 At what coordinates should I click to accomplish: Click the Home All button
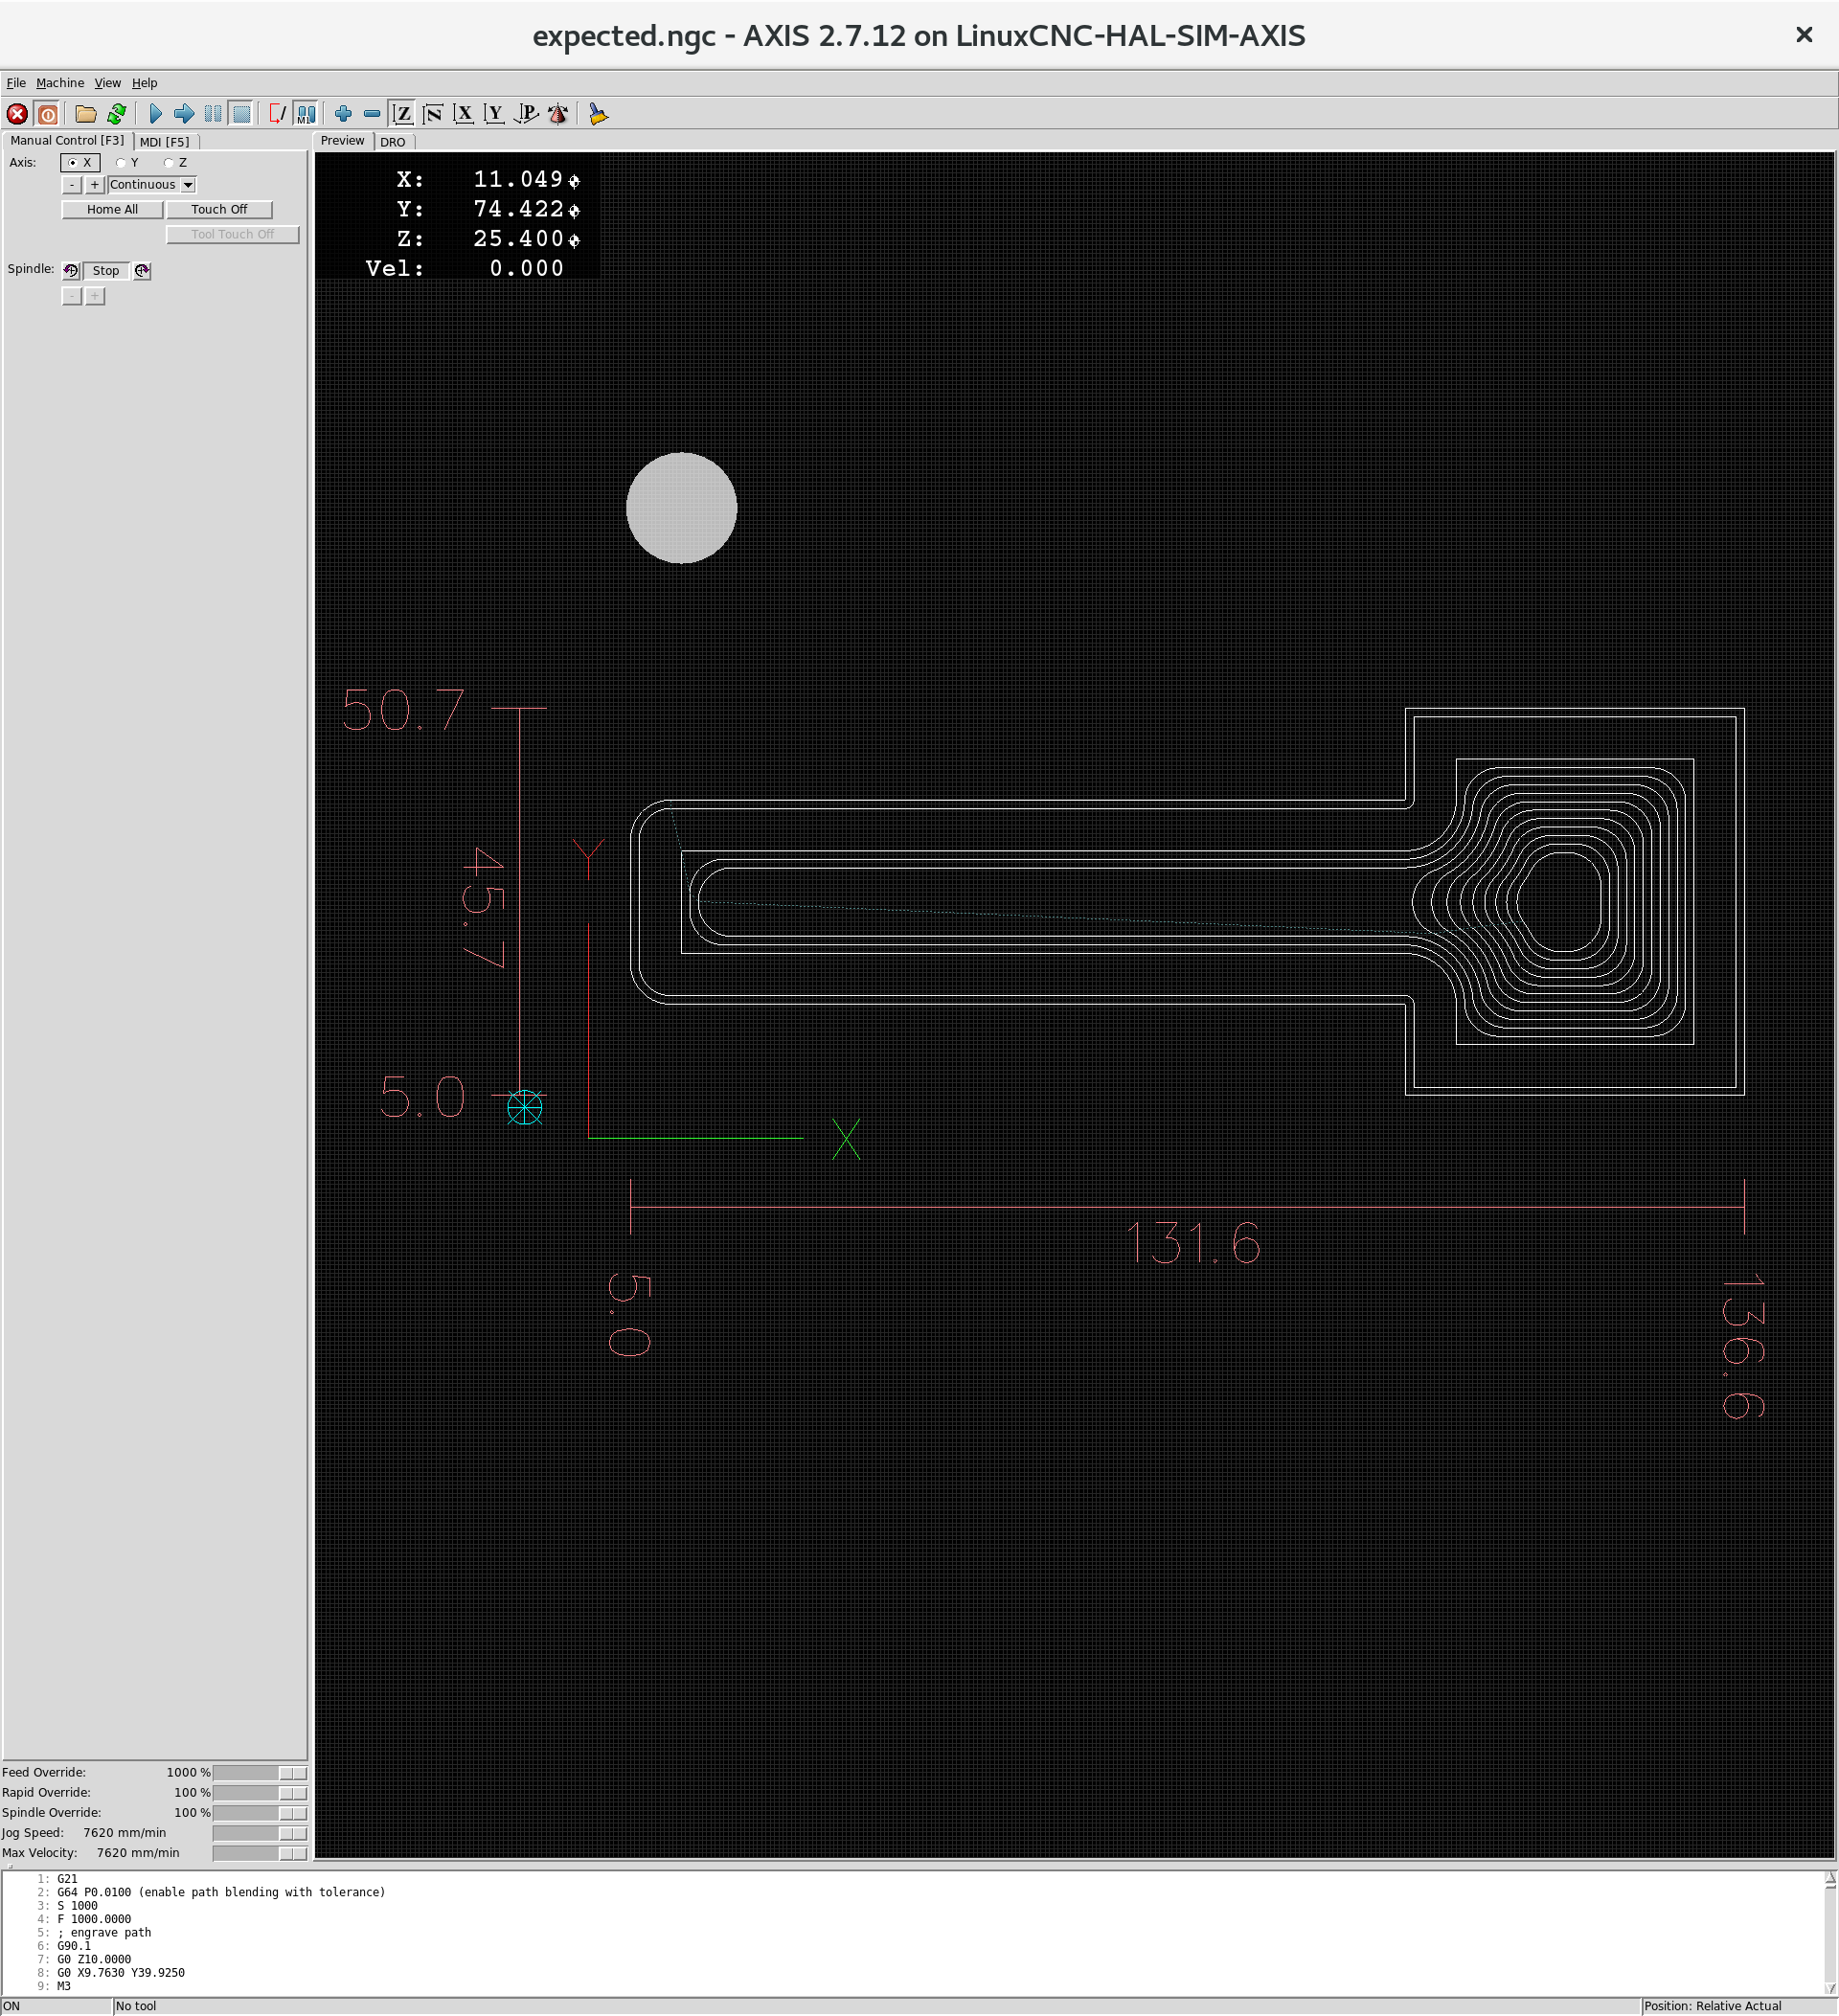112,210
